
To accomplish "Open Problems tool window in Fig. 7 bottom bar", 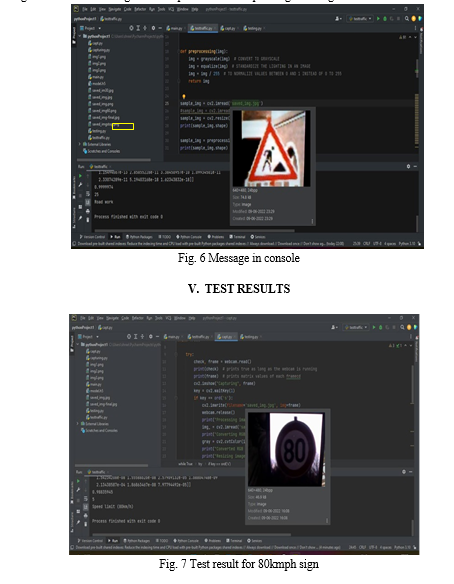I will 214,540.
